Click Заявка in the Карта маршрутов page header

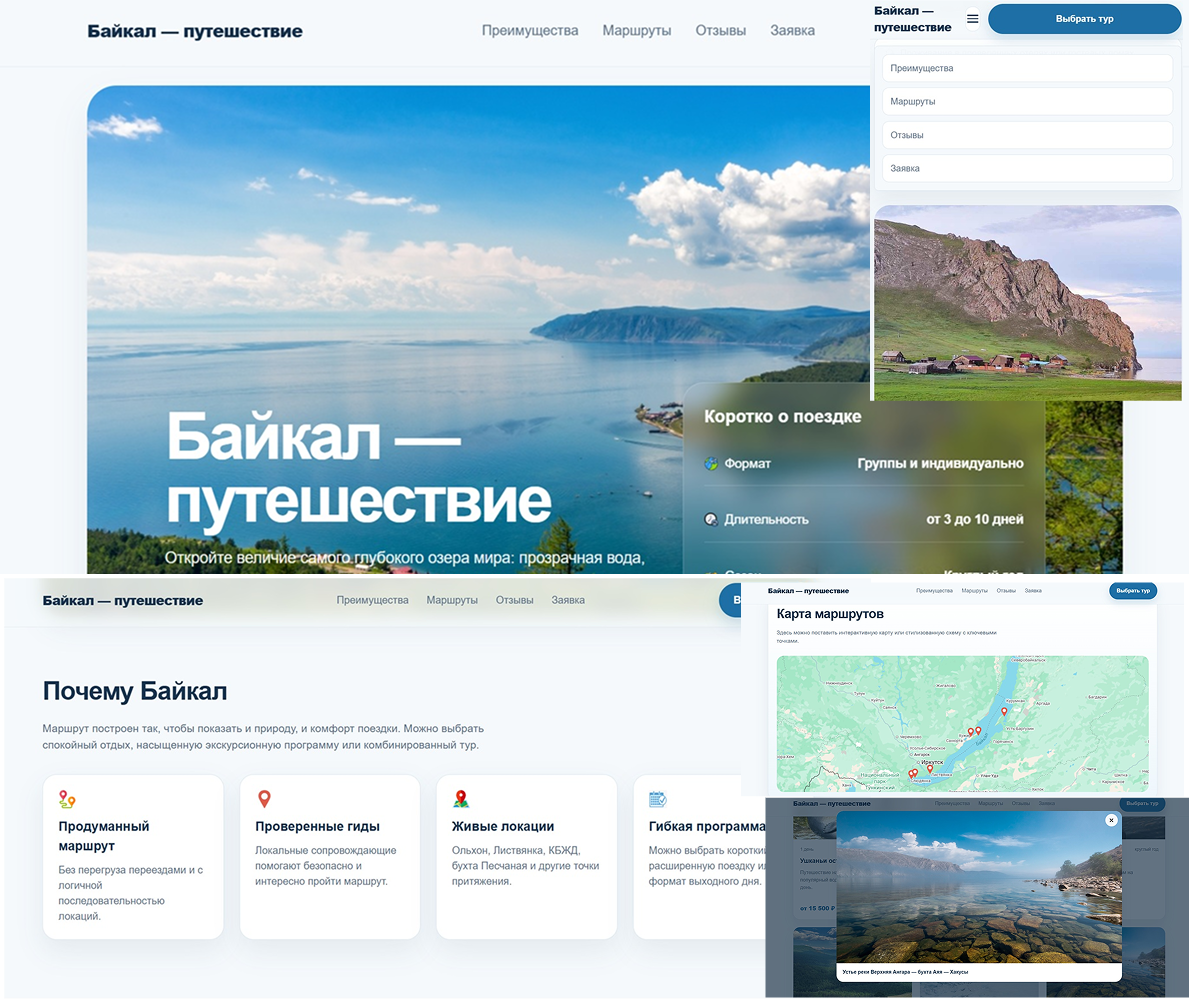pyautogui.click(x=1033, y=590)
